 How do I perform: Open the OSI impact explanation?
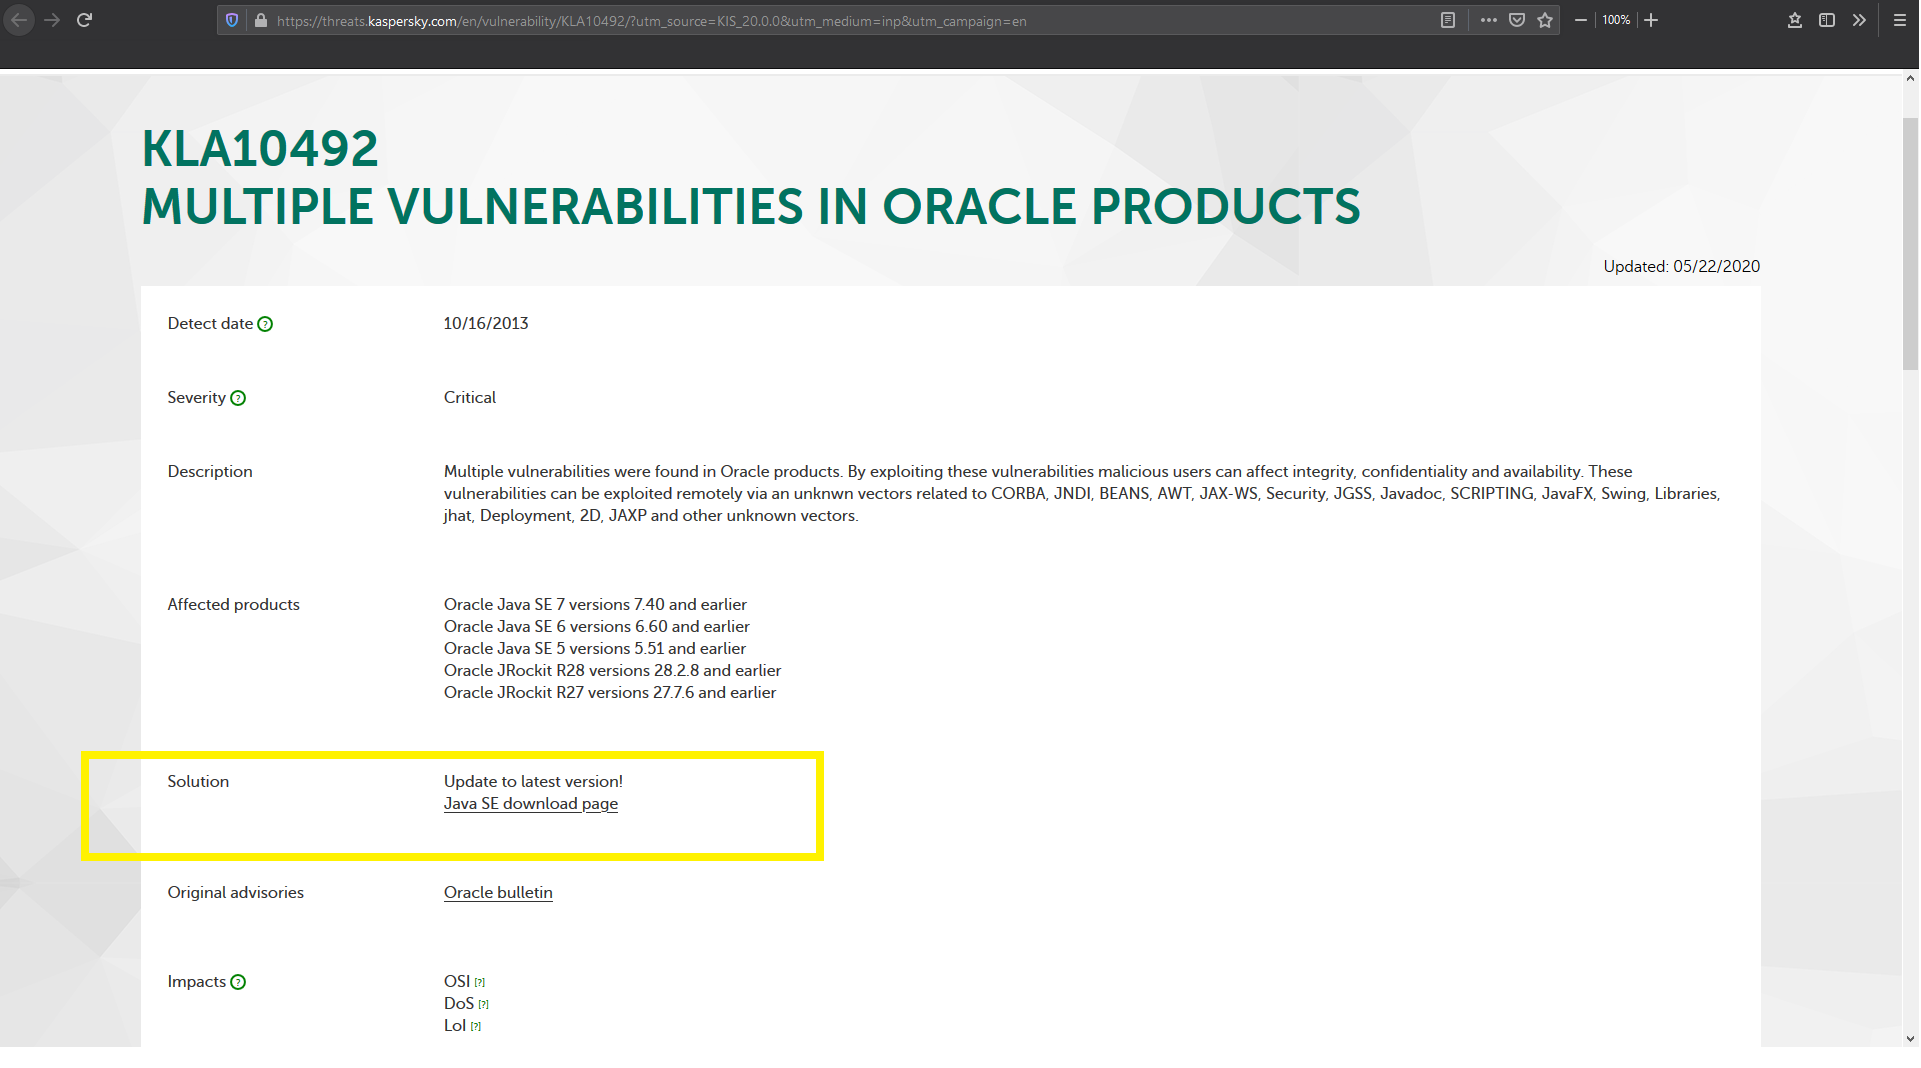480,983
